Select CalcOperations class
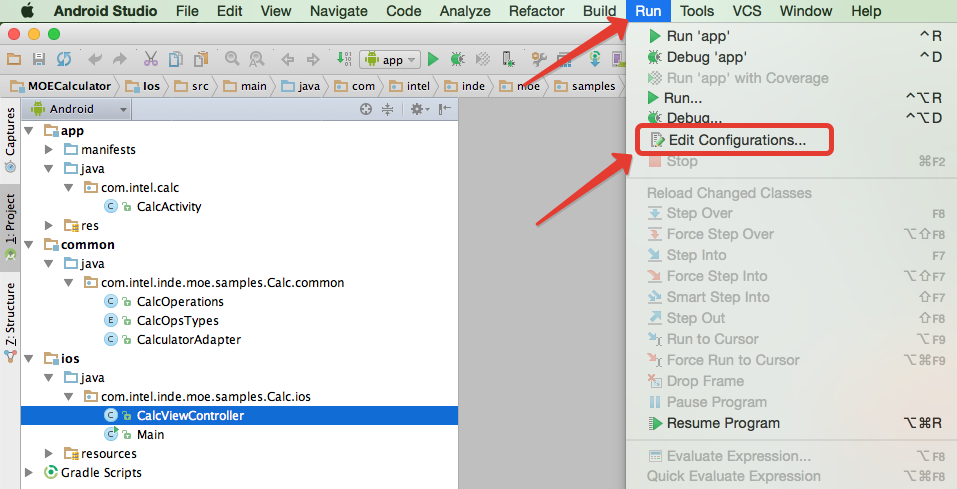Viewport: 957px width, 489px height. pos(180,302)
